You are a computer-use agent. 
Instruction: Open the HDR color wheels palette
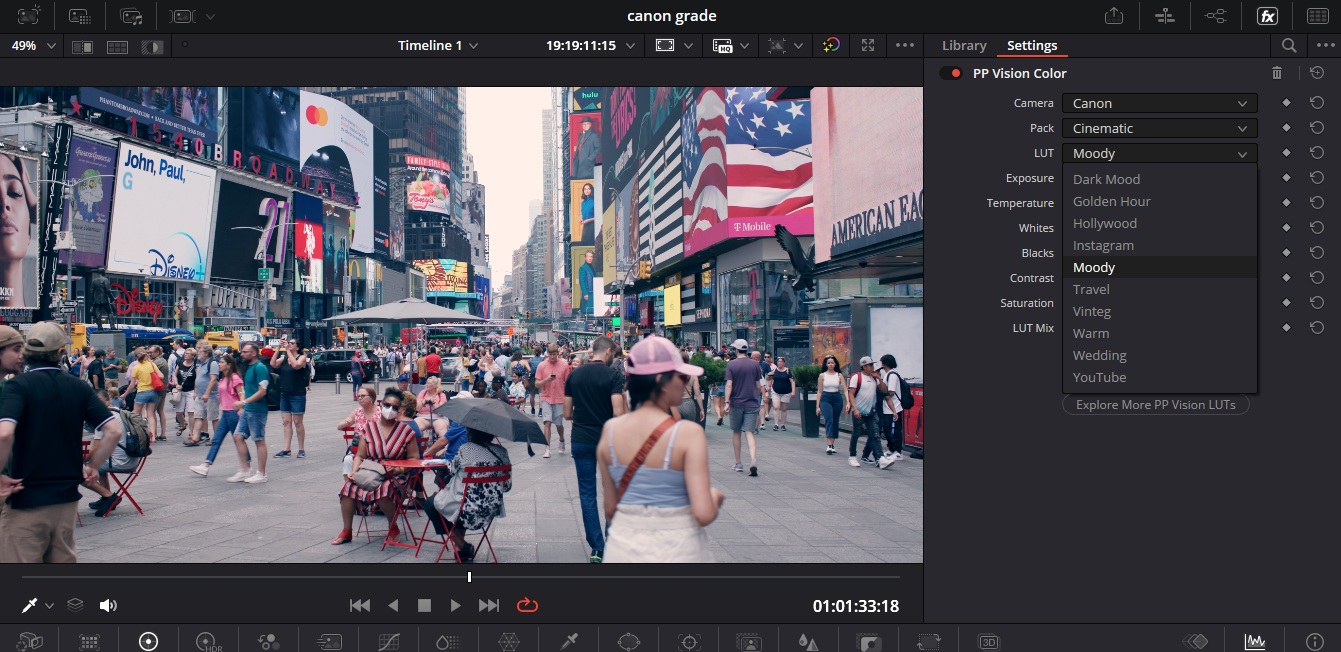point(207,642)
